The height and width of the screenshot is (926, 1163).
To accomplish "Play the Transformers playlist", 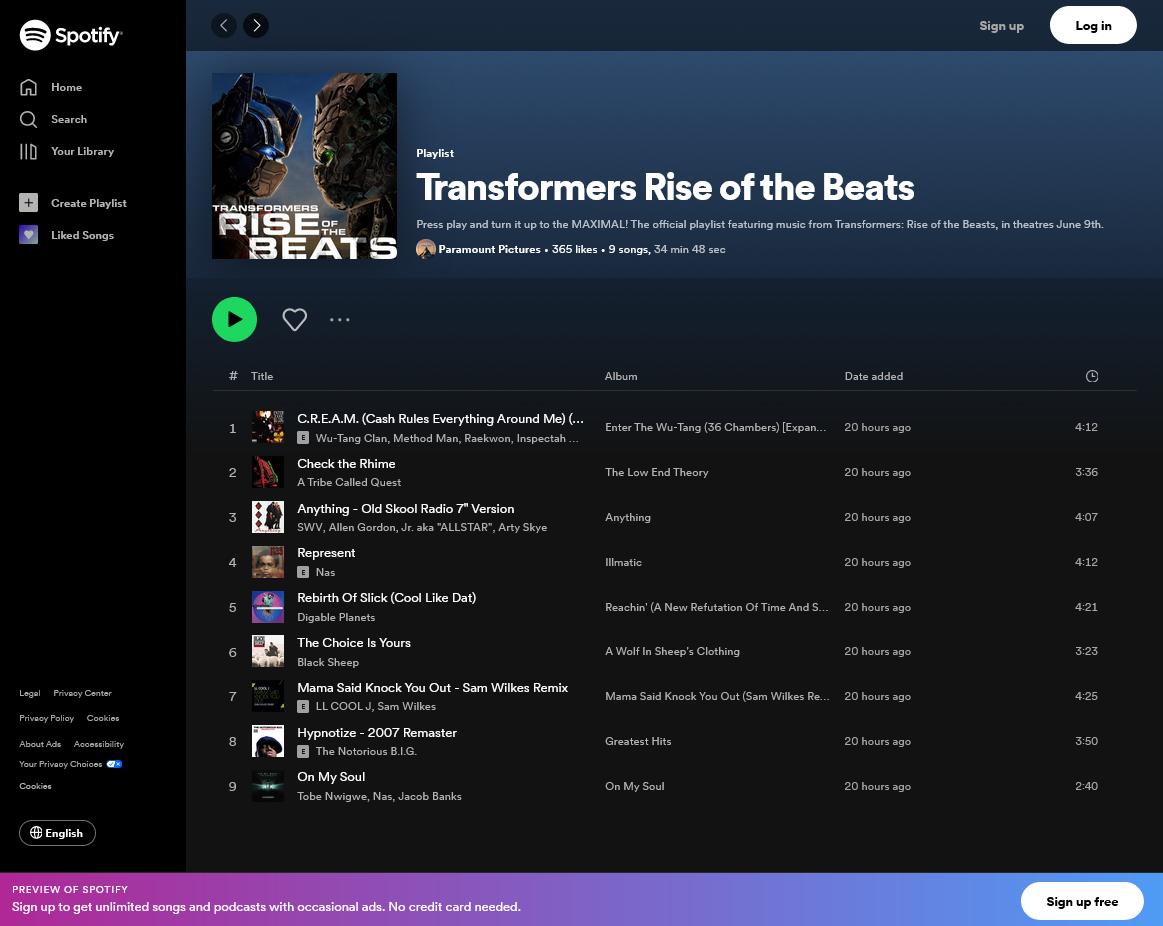I will pos(234,319).
